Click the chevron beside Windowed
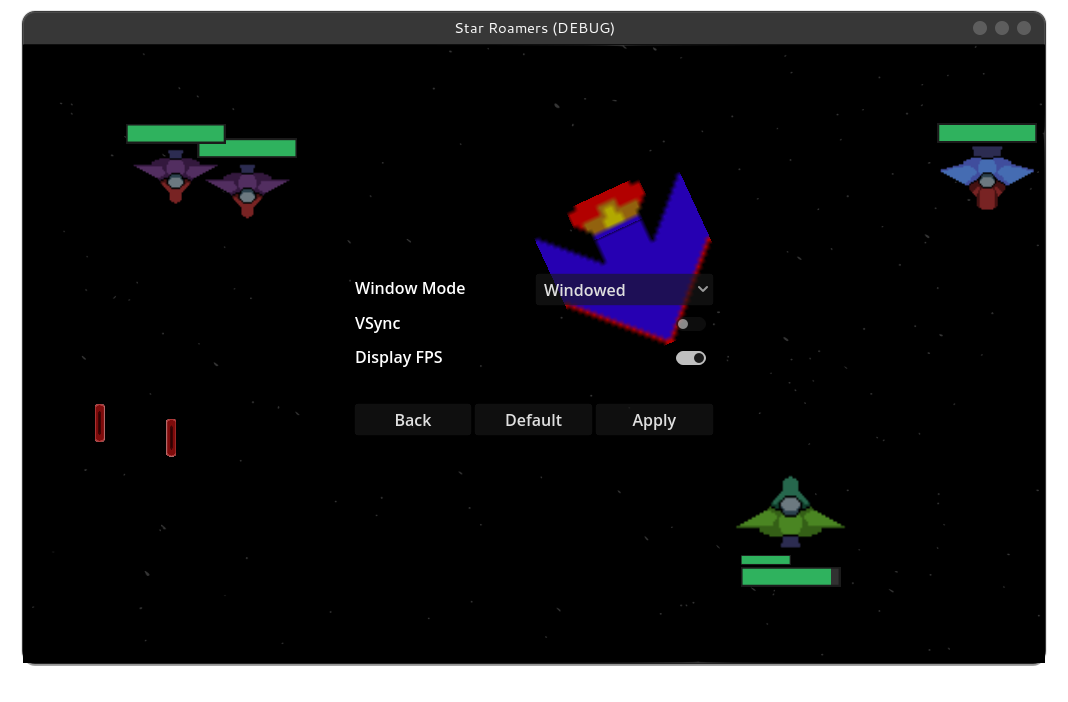This screenshot has width=1068, height=702. (703, 289)
